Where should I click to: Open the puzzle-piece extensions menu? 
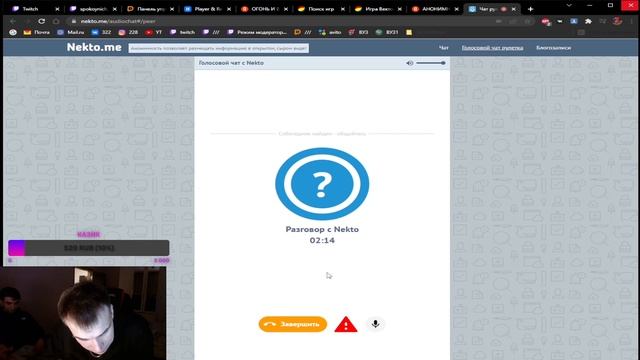588,21
